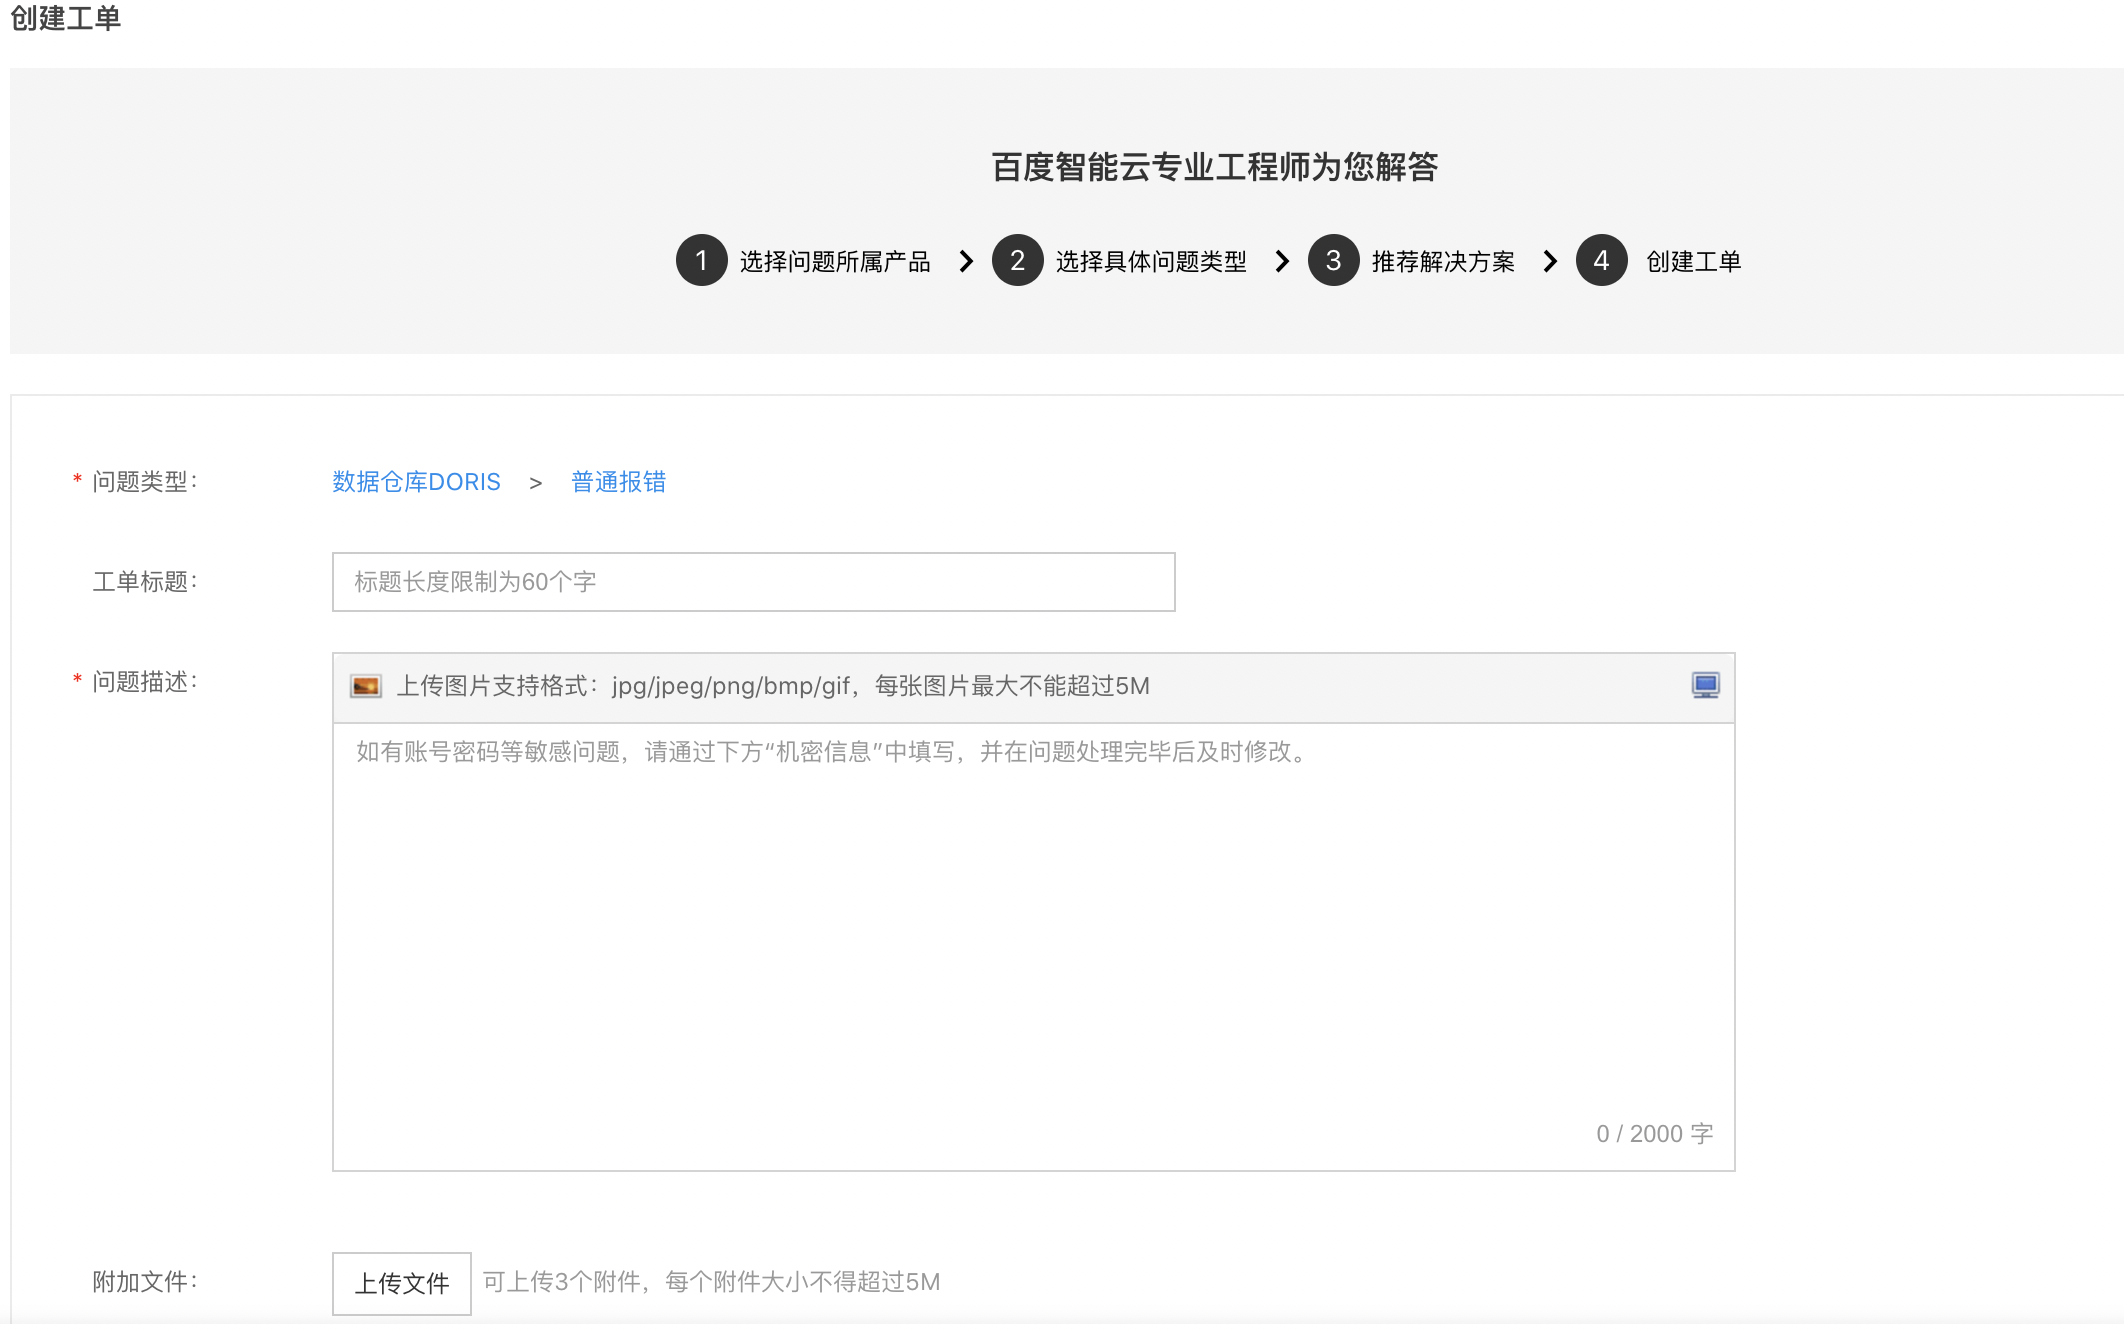Click the image upload icon in editor toolbar
The image size is (2124, 1332).
click(x=366, y=686)
